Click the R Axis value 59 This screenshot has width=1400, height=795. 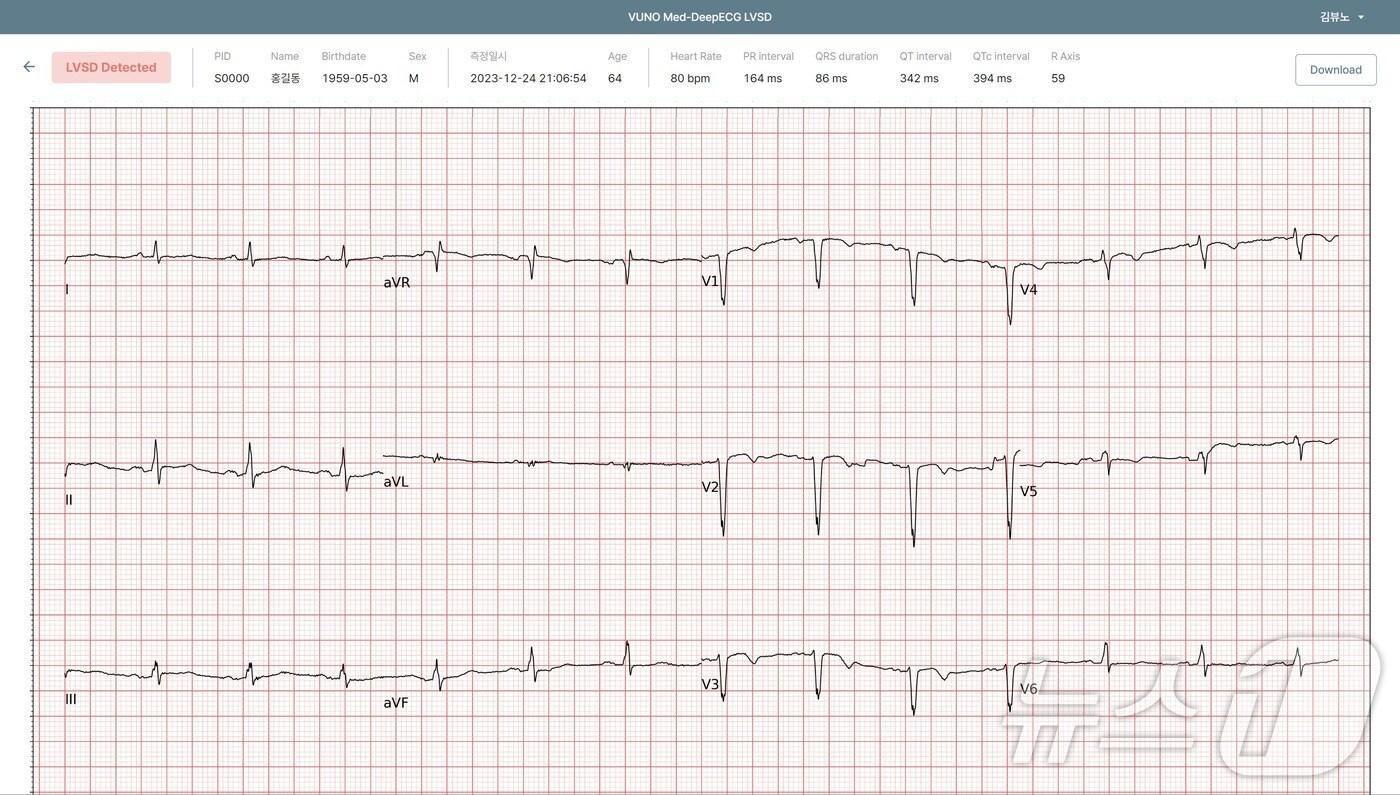coord(1058,78)
